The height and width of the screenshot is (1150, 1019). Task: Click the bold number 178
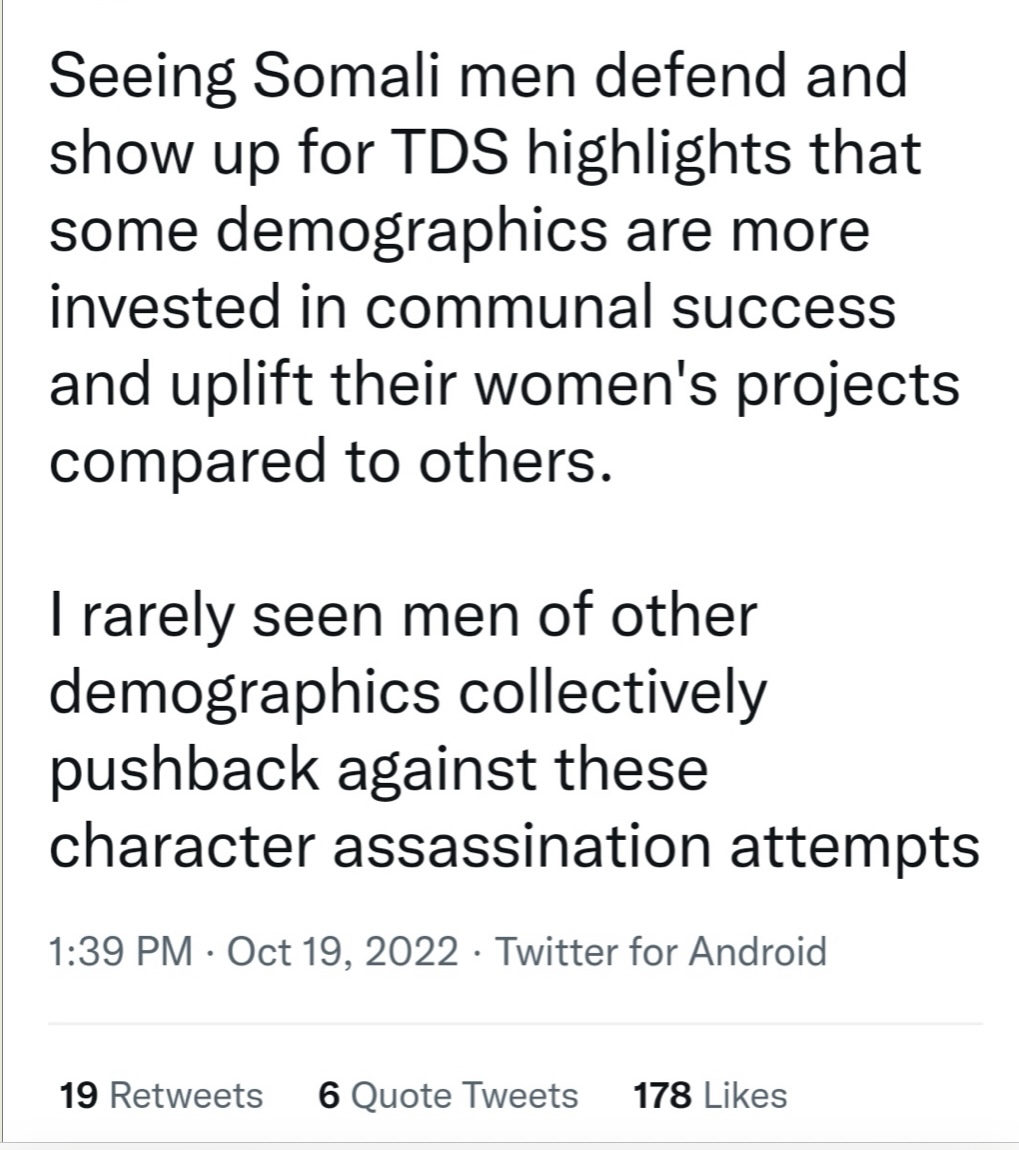coord(662,1095)
